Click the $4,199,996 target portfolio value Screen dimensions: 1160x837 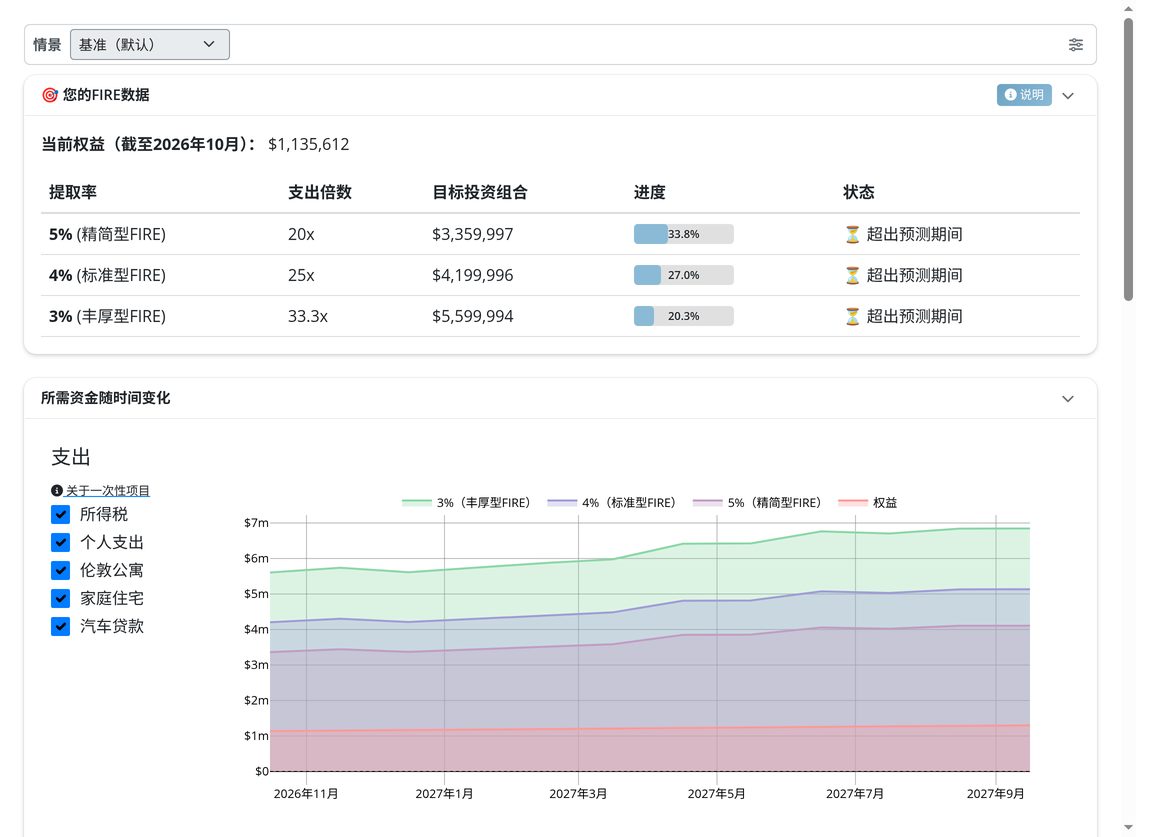473,275
